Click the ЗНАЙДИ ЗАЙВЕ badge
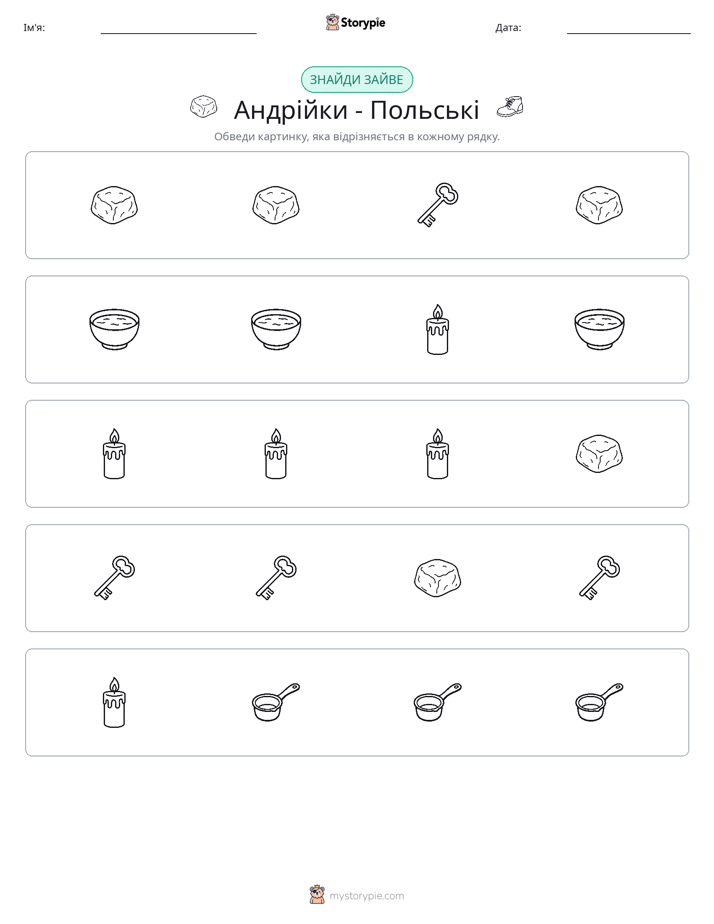 tap(356, 80)
